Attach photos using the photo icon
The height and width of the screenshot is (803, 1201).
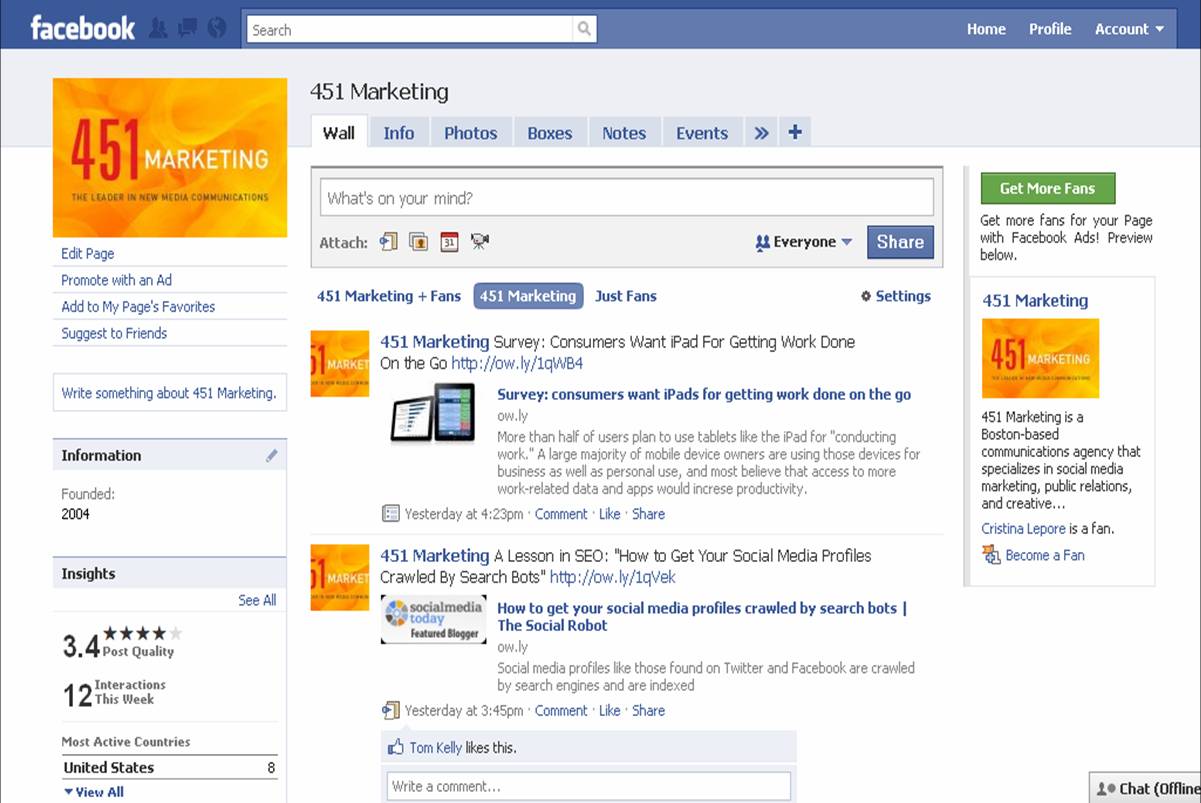(418, 241)
